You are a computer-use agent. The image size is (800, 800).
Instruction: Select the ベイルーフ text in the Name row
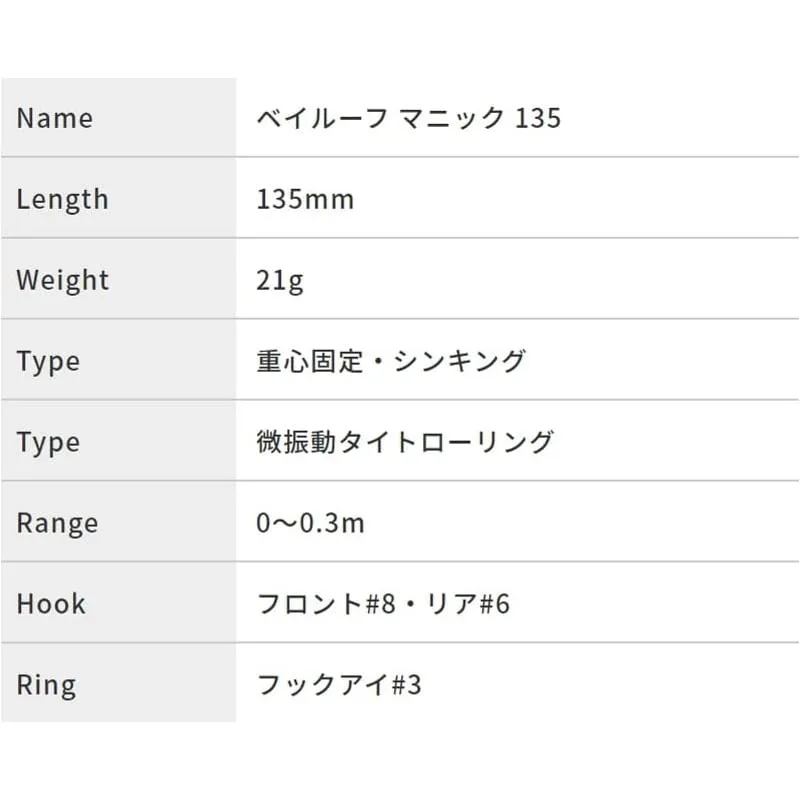pyautogui.click(x=321, y=118)
